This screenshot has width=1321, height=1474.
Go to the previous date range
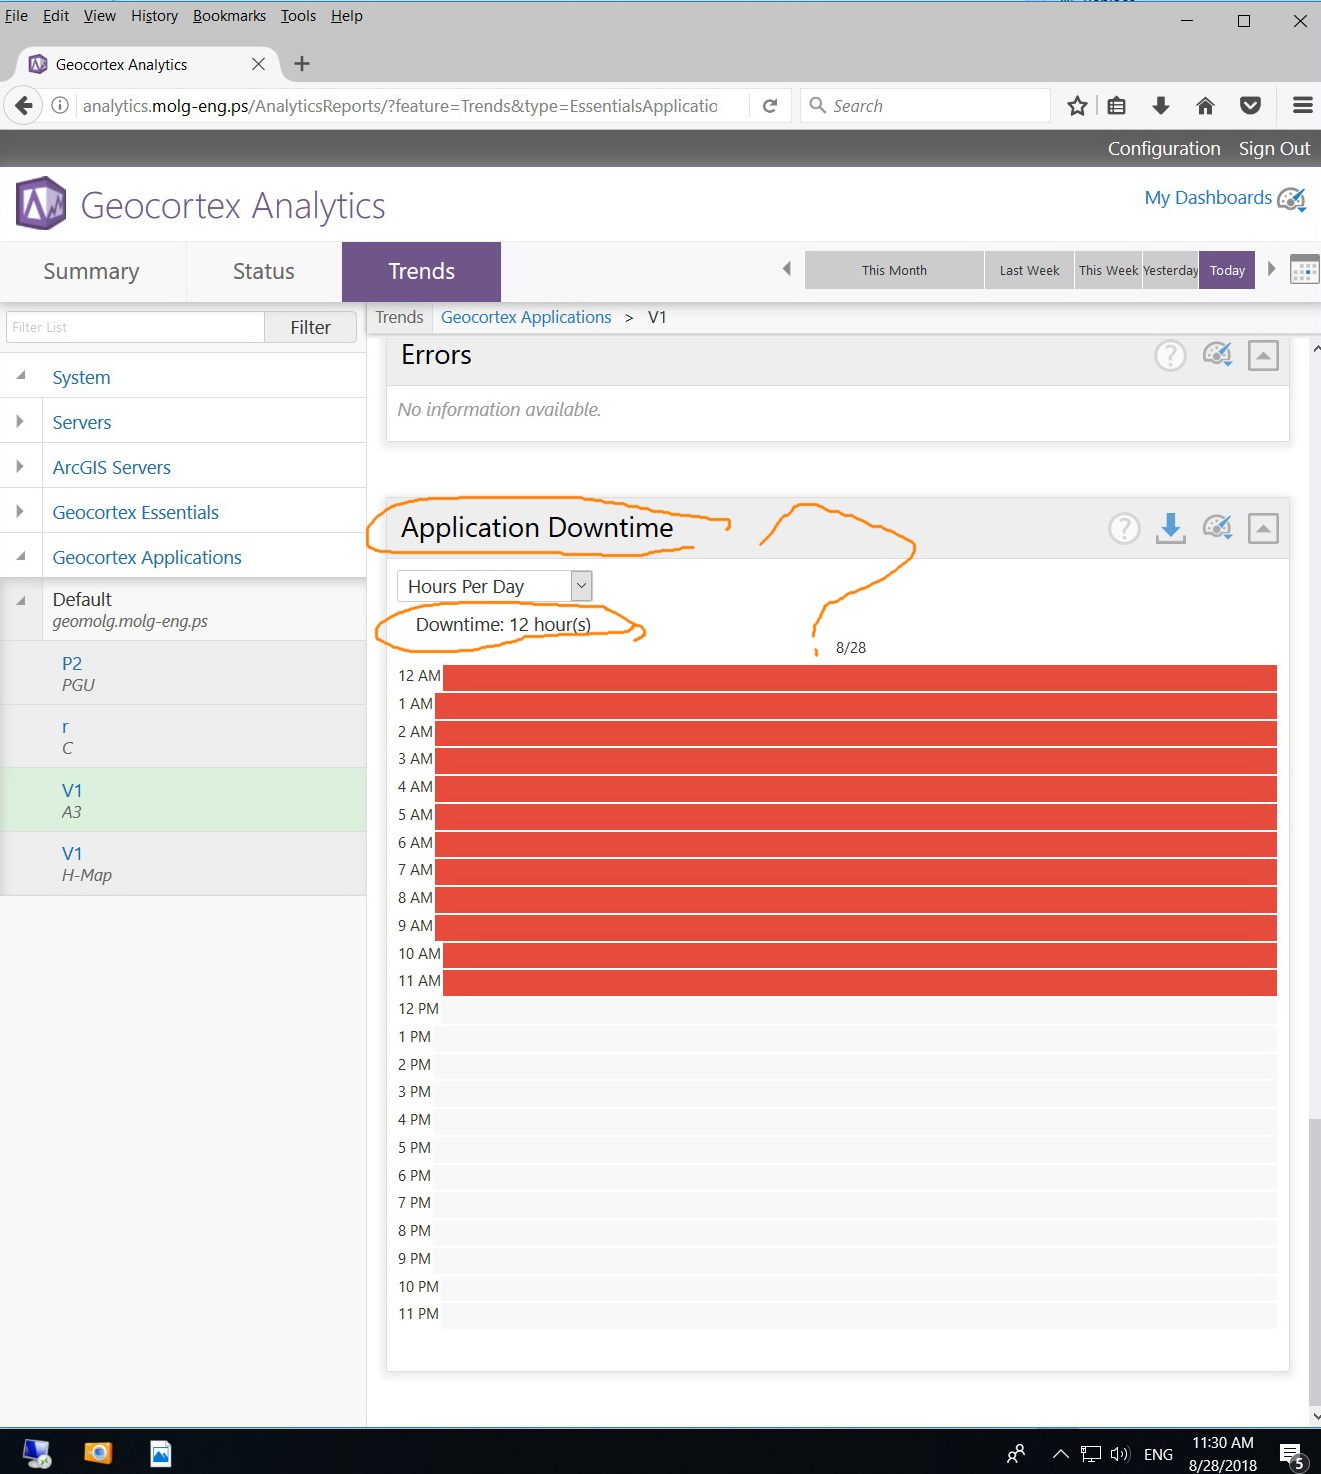[x=787, y=269]
